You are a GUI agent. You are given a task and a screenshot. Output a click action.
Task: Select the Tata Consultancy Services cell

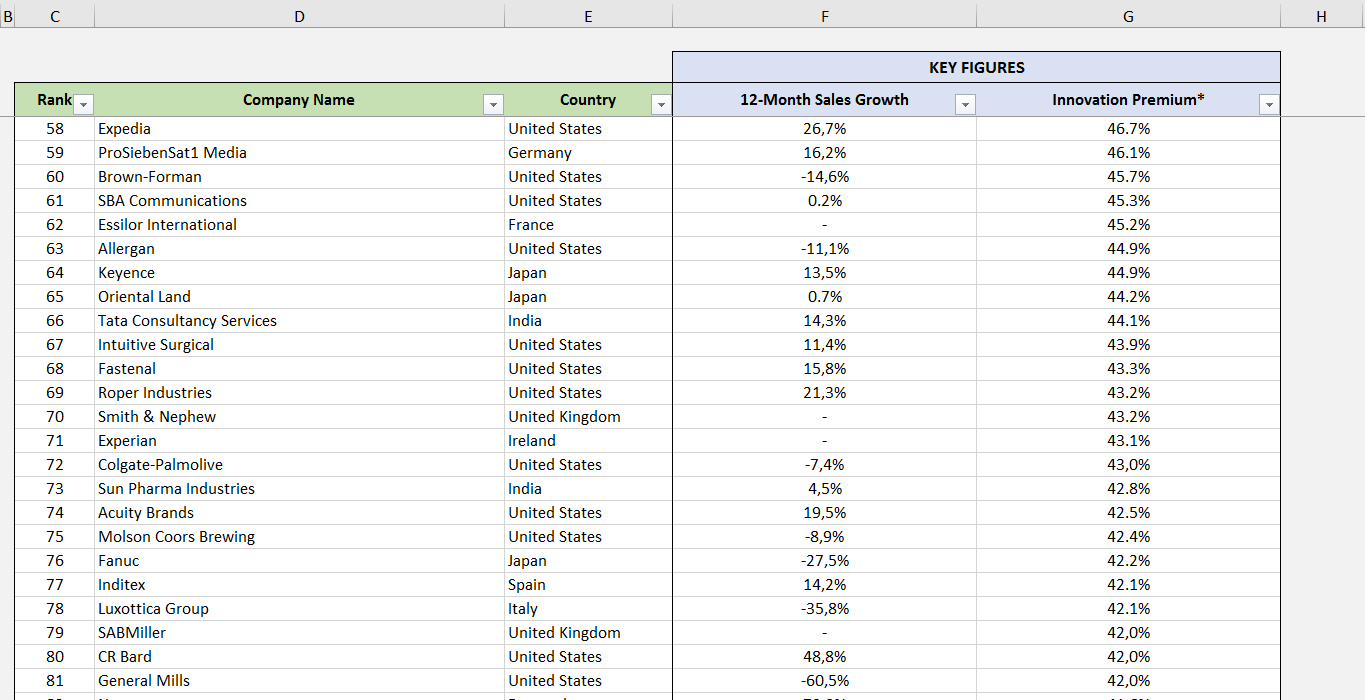(x=300, y=321)
